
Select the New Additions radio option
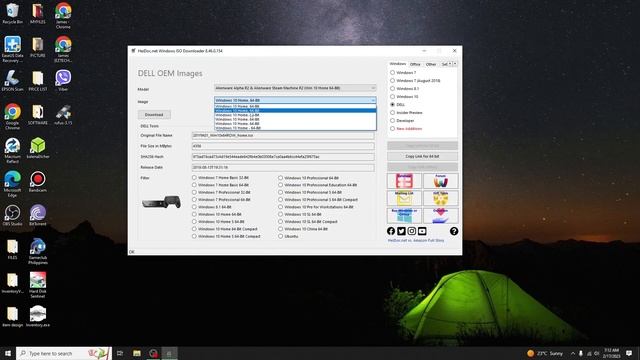[x=392, y=129]
